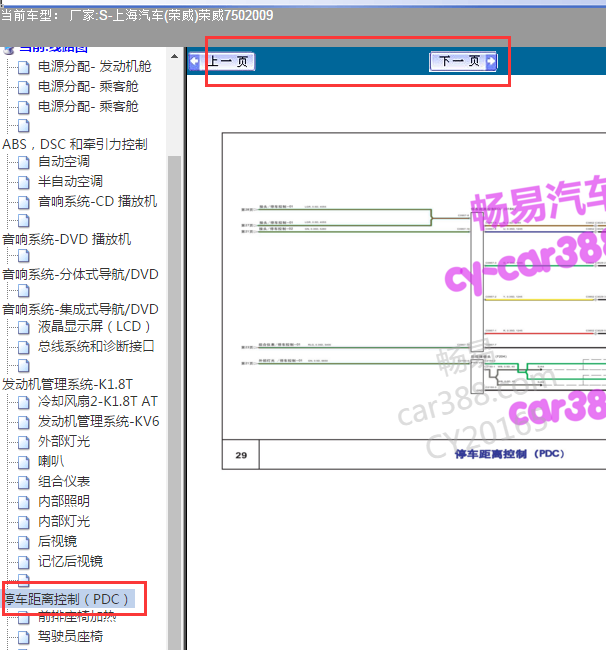Go to next page with 下一页 button
Screen dimensions: 606x650
tap(463, 62)
